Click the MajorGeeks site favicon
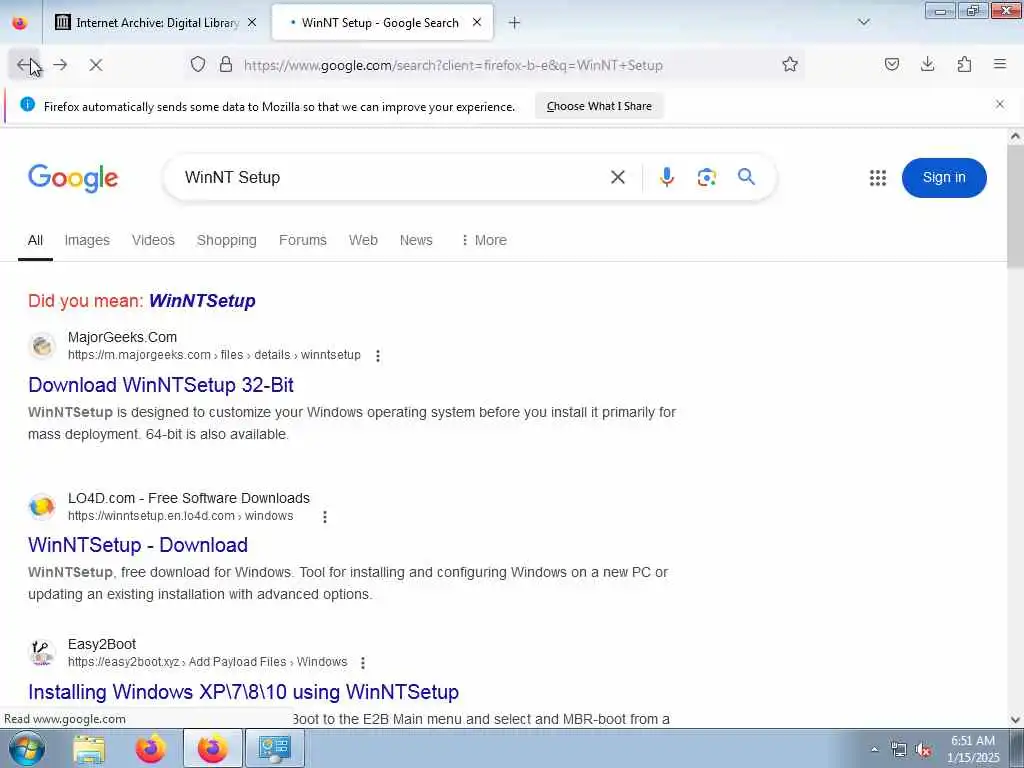 (42, 345)
